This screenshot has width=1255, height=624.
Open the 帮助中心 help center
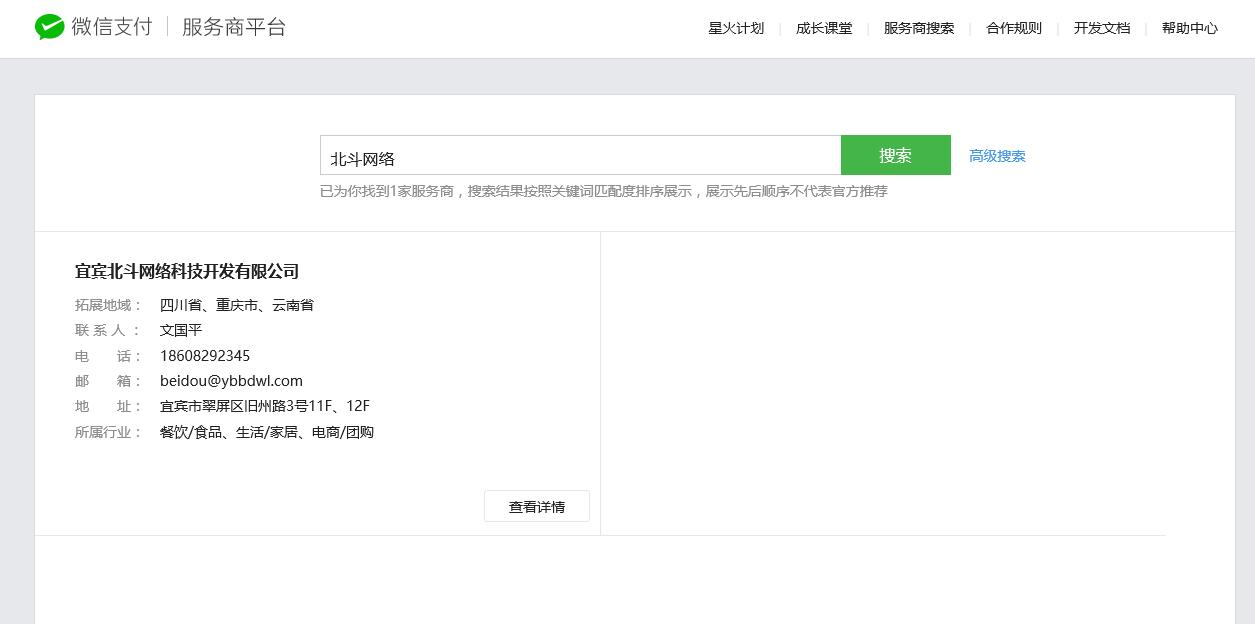[x=1189, y=29]
